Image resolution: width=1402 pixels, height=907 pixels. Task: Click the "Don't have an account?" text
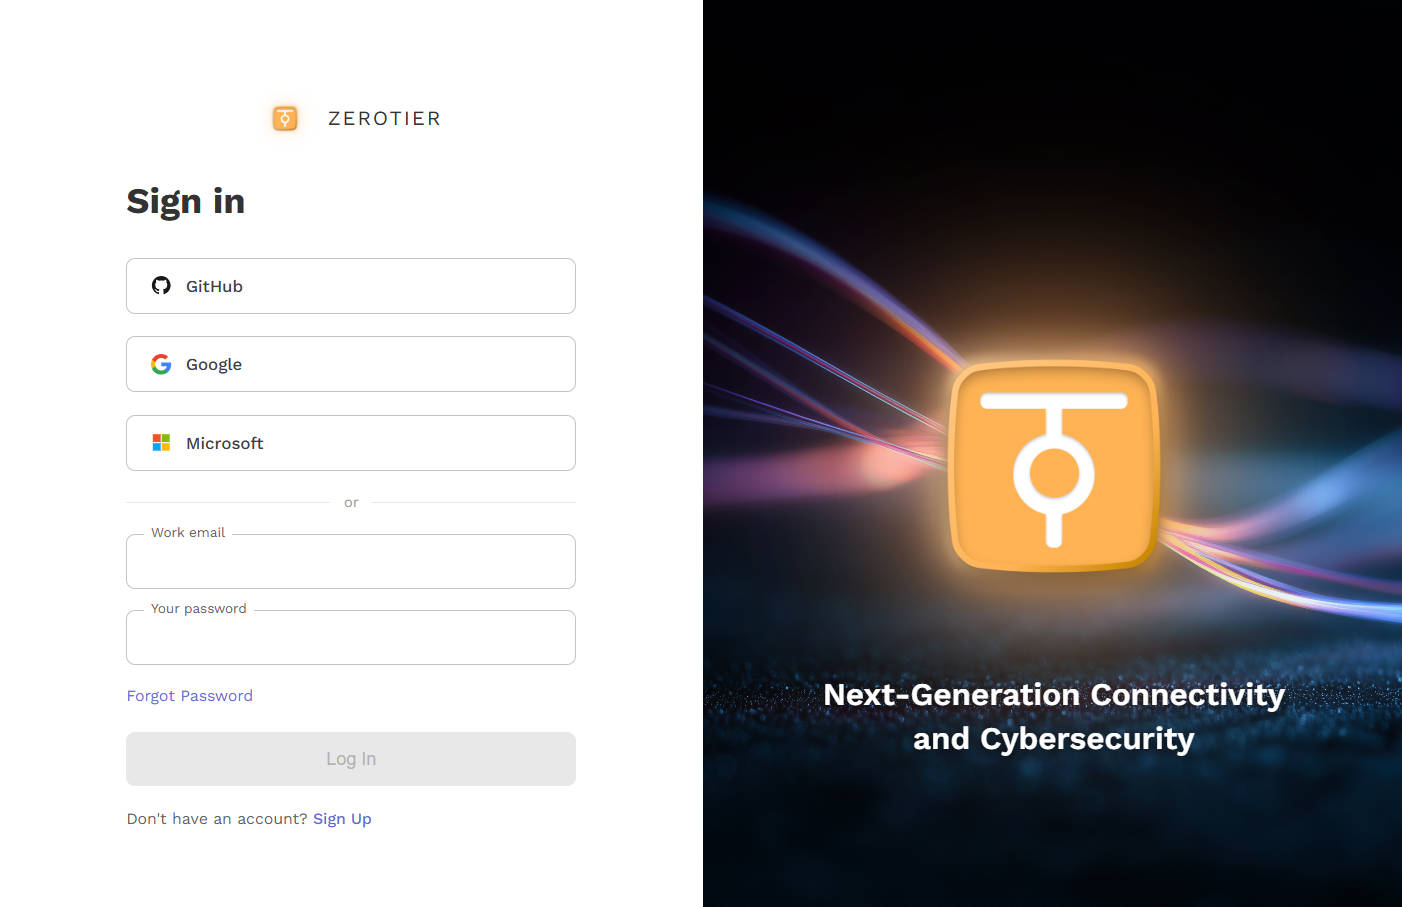coord(217,819)
